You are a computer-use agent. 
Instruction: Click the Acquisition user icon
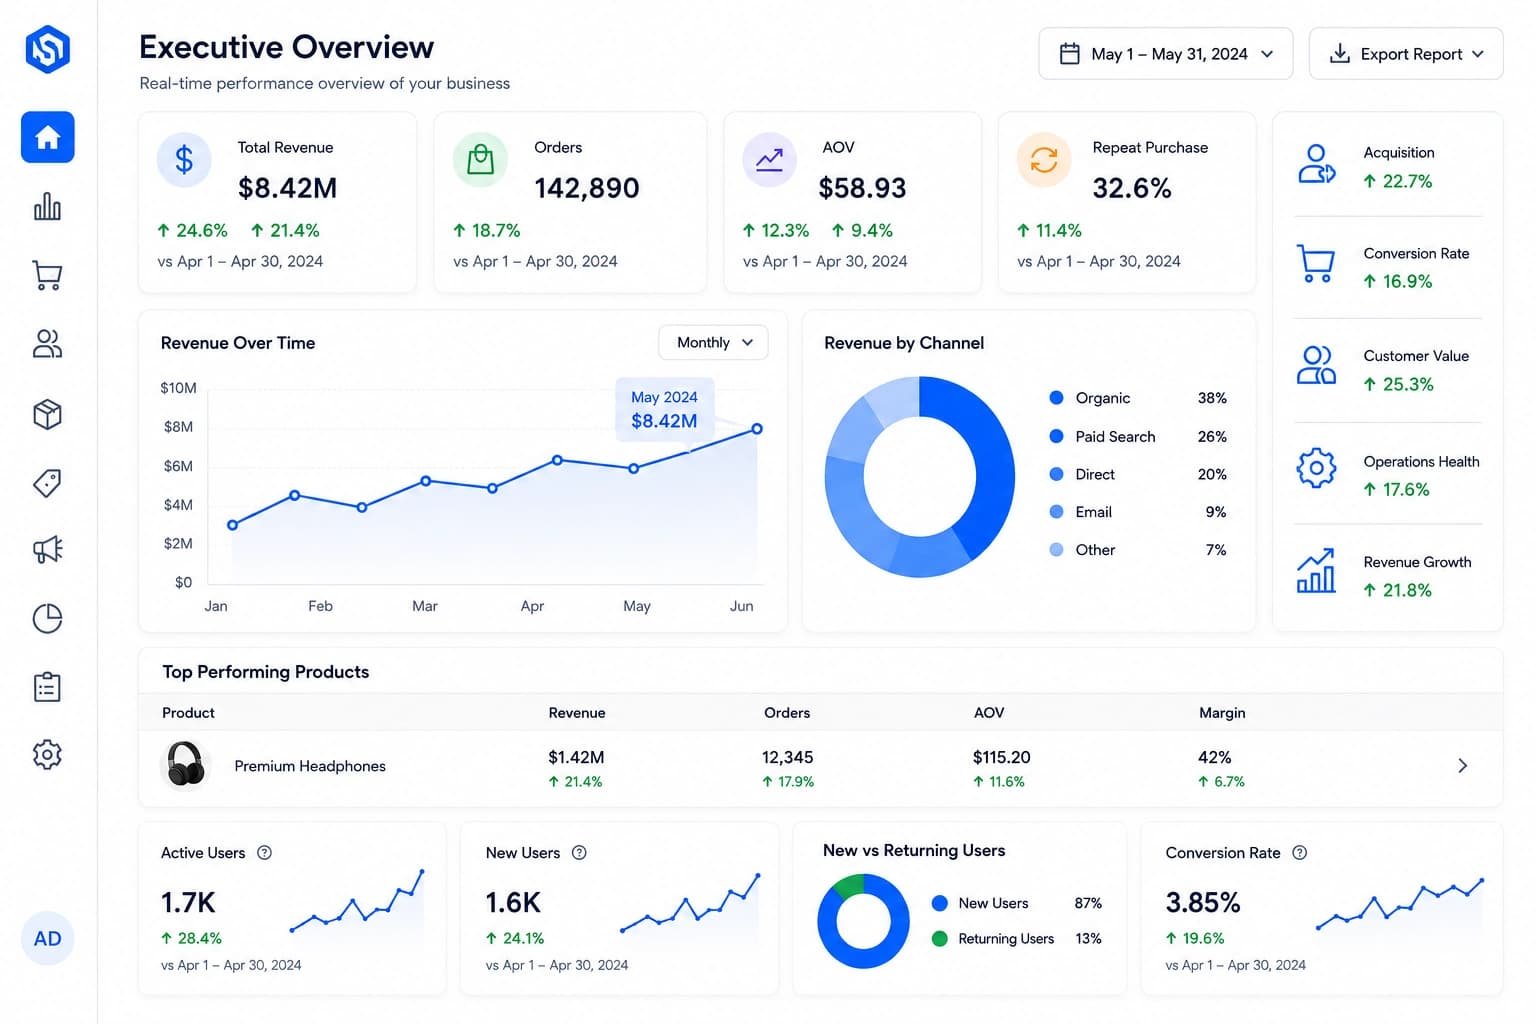1316,164
